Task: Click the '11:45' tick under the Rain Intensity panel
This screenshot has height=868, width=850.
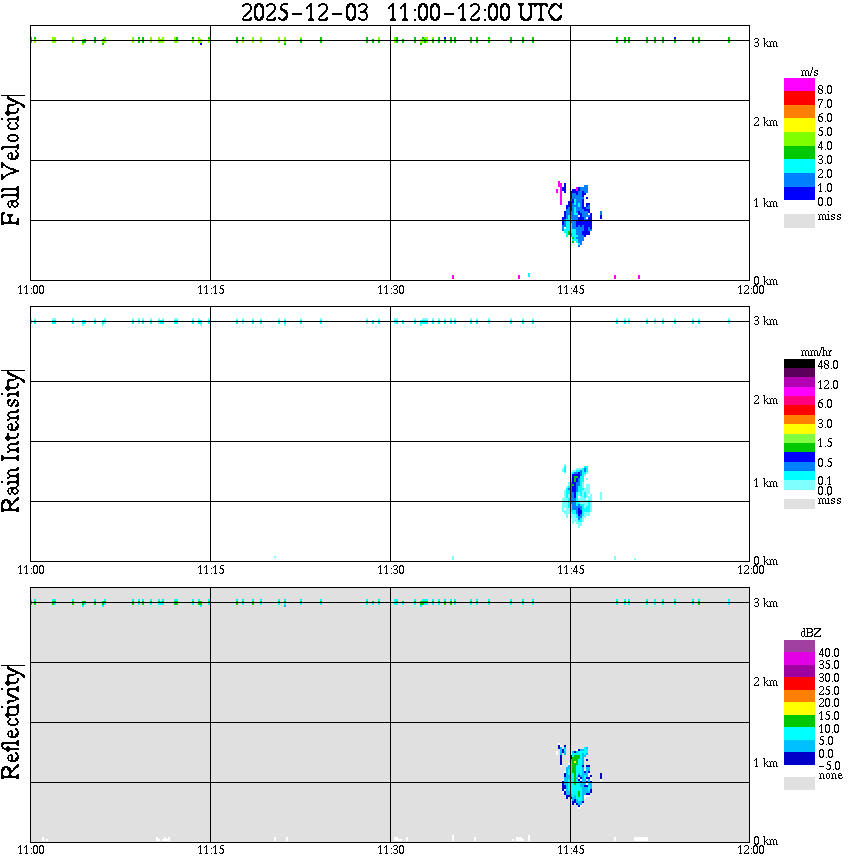Action: coord(571,570)
